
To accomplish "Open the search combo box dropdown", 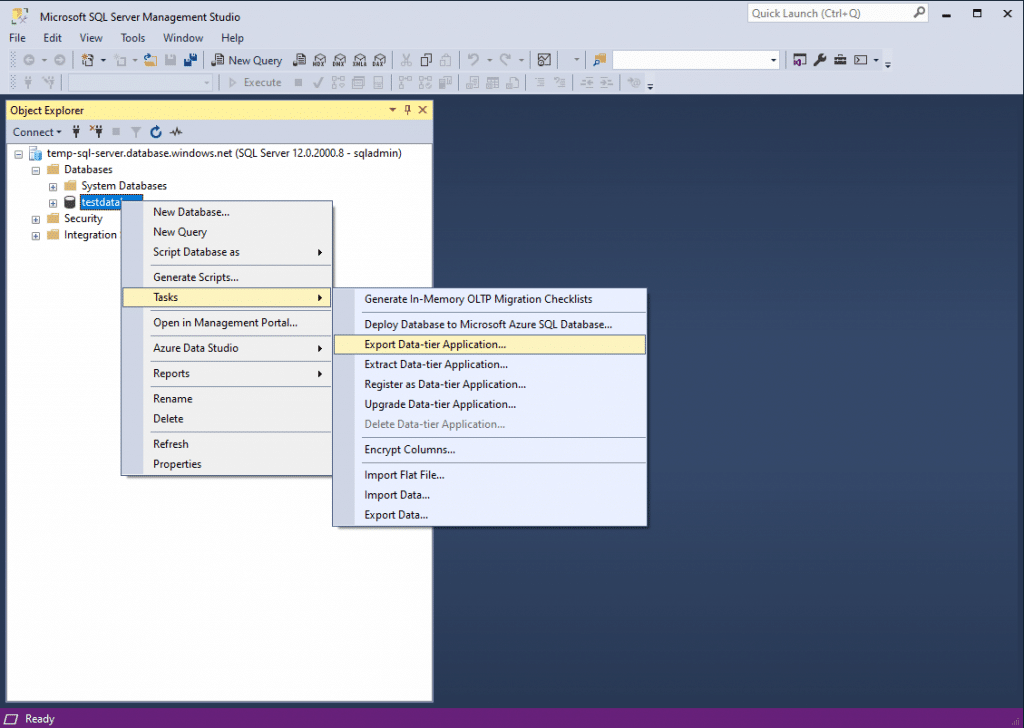I will (773, 60).
